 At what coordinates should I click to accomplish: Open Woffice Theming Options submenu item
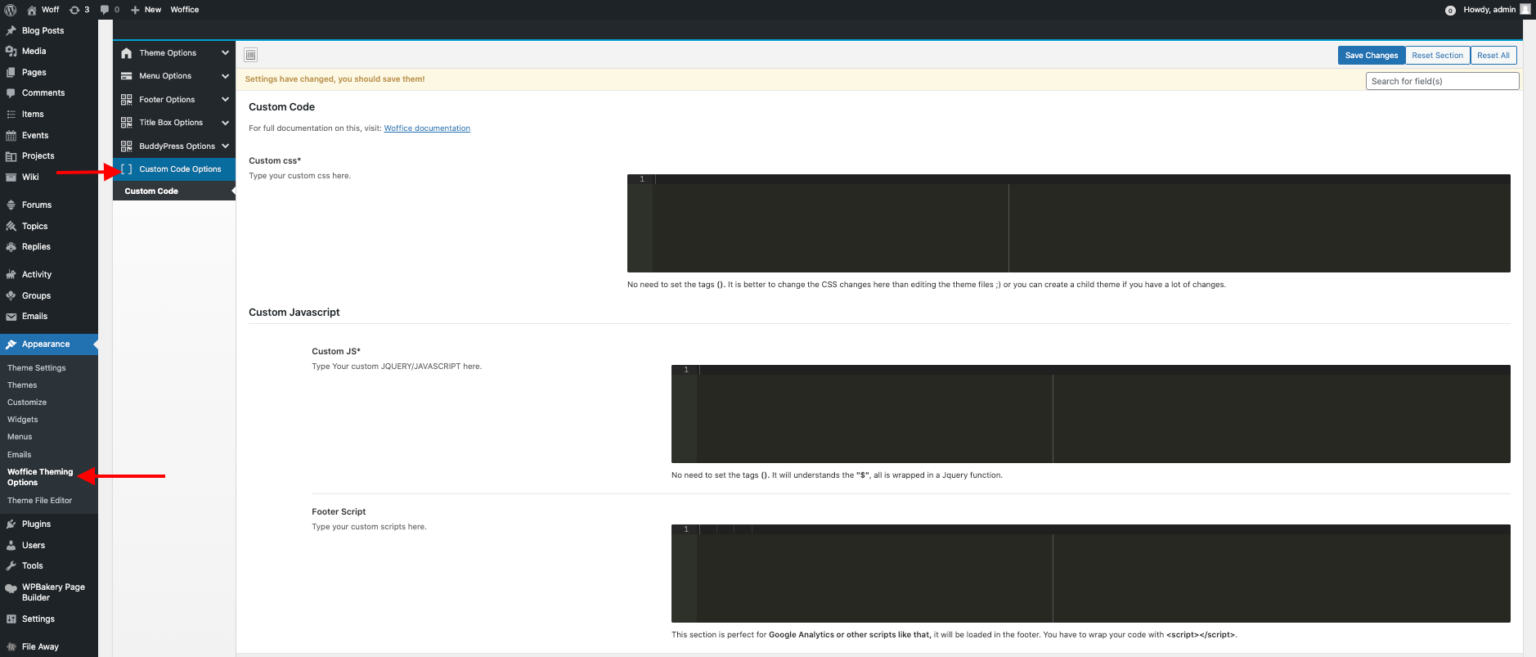(40, 477)
